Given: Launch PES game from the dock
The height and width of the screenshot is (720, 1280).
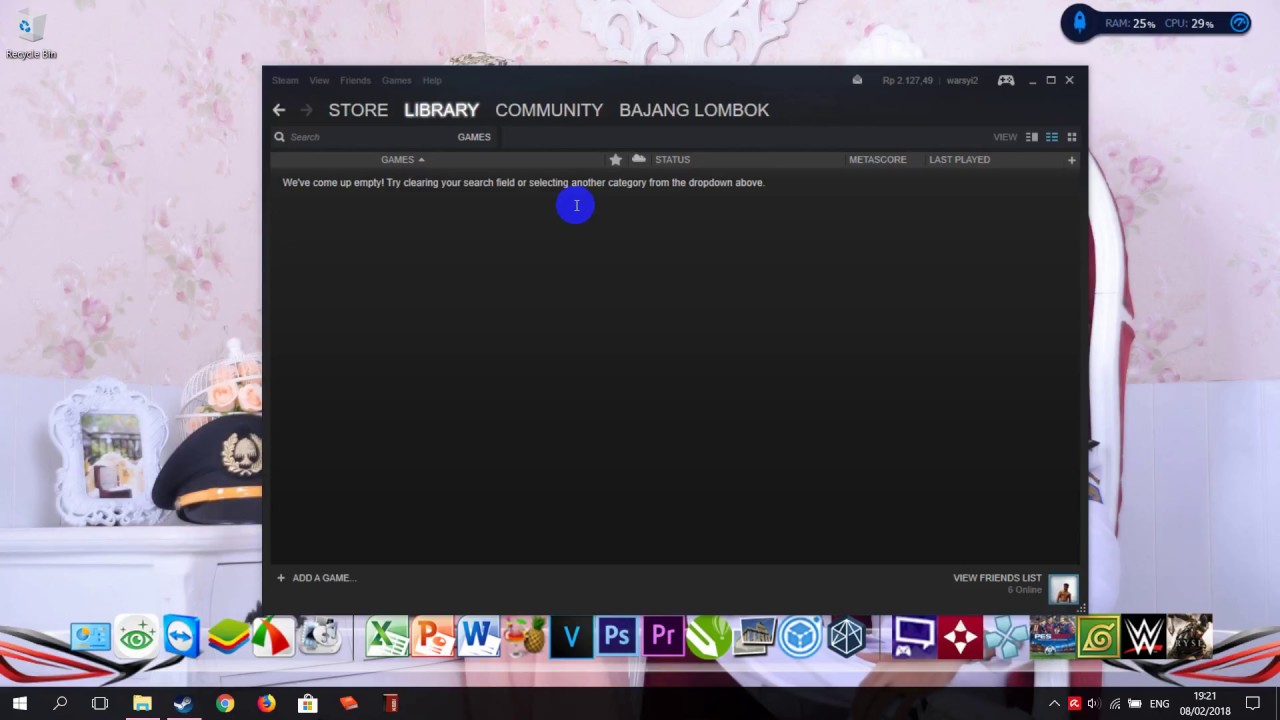Looking at the screenshot, I should (1053, 637).
